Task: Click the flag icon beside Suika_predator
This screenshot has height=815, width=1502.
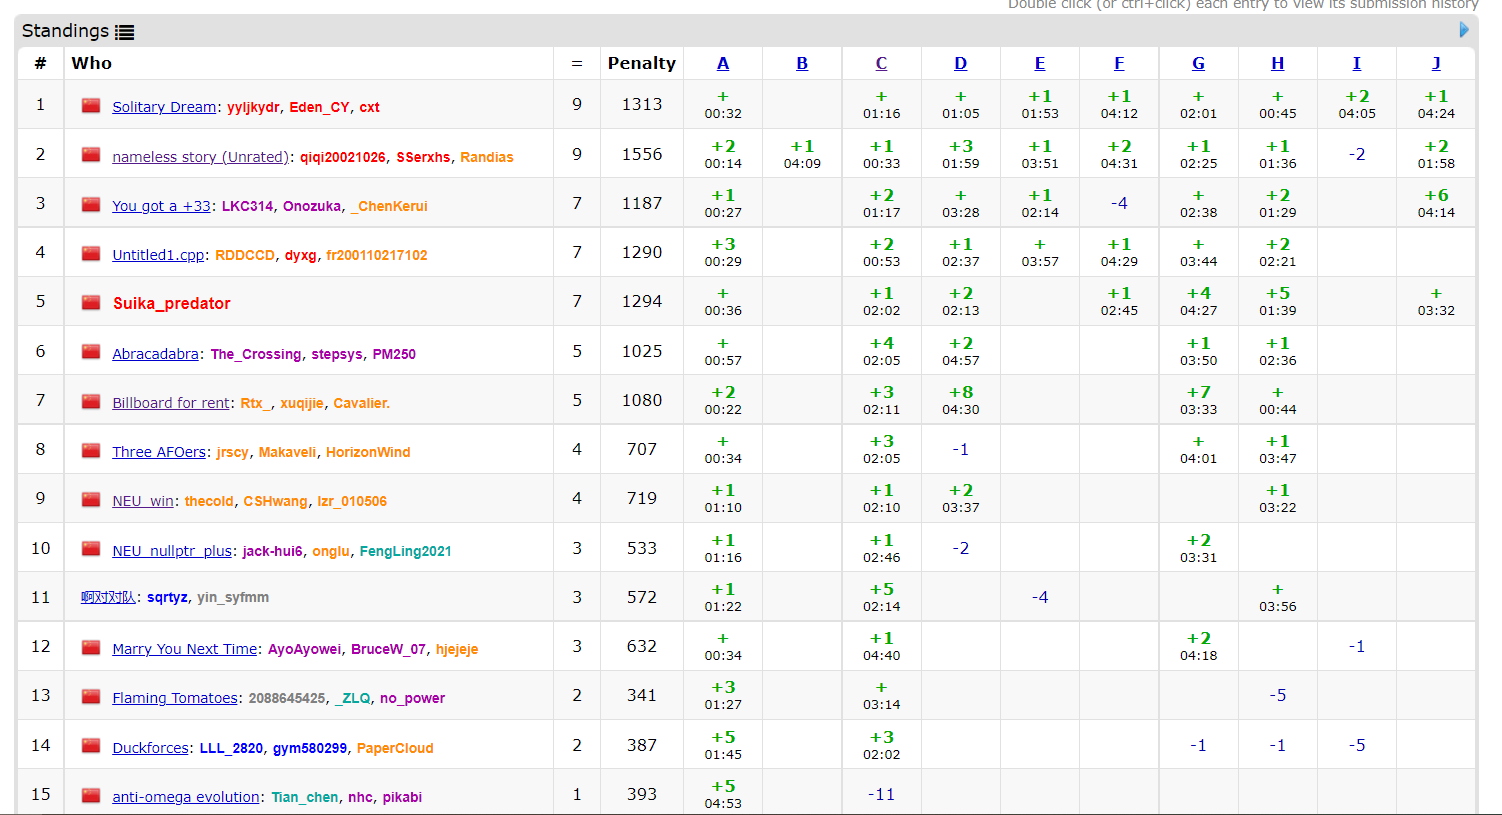Action: coord(91,302)
